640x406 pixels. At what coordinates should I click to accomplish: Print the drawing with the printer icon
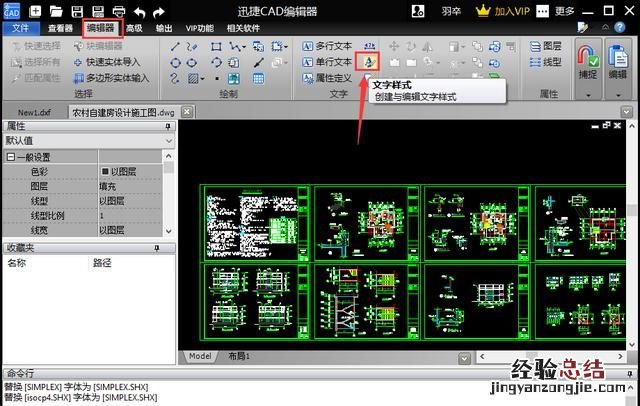(x=119, y=11)
